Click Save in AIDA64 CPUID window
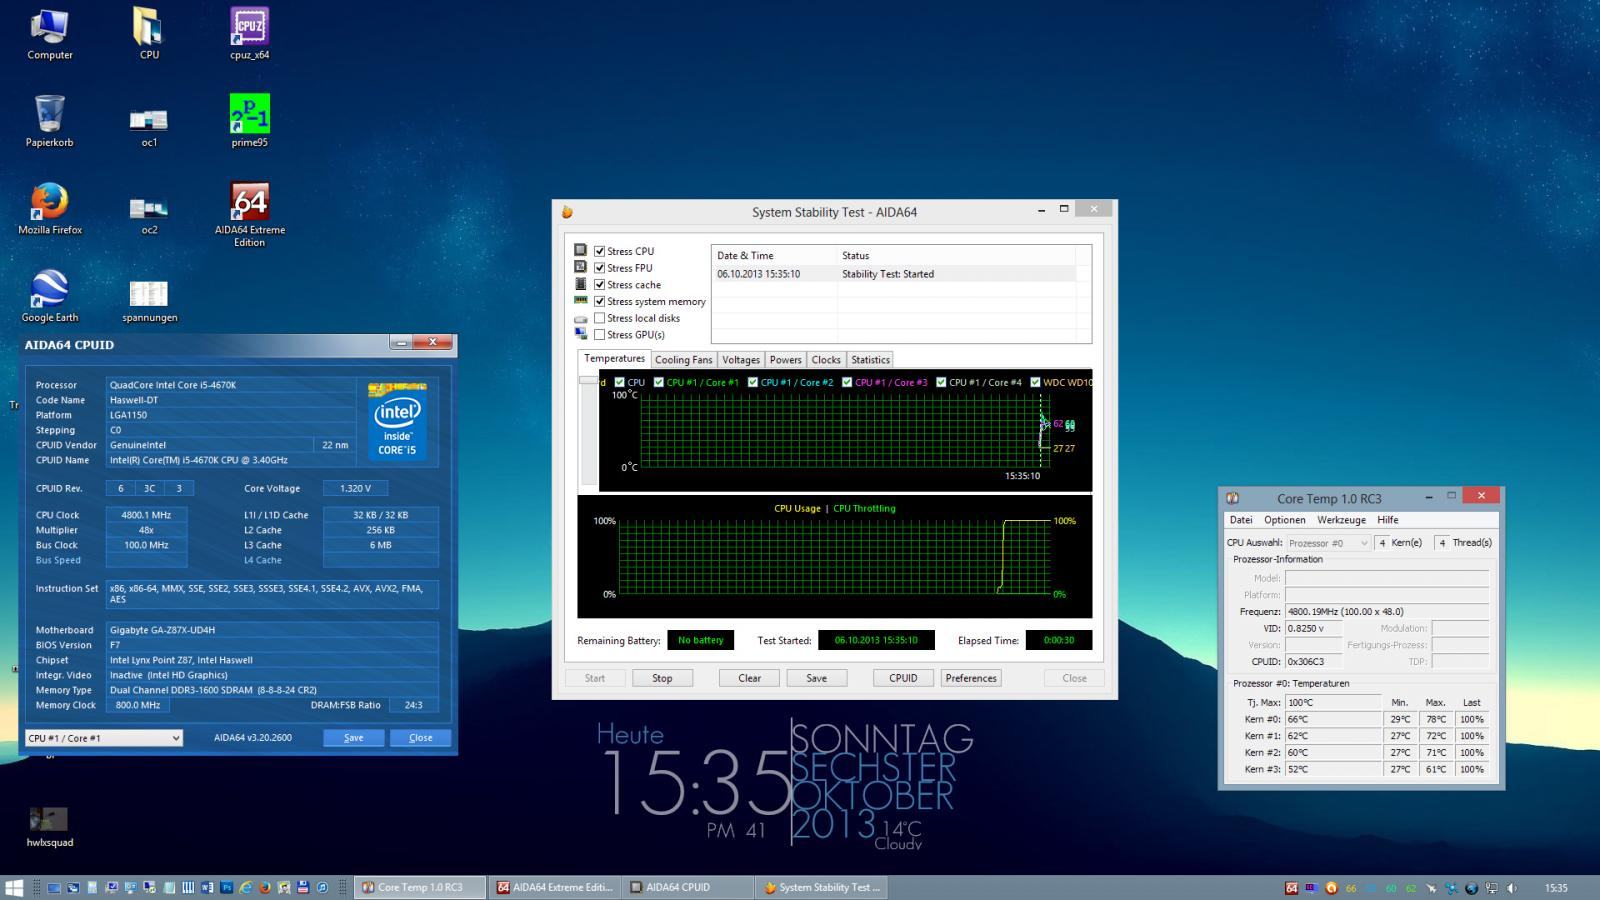1600x900 pixels. click(x=353, y=738)
